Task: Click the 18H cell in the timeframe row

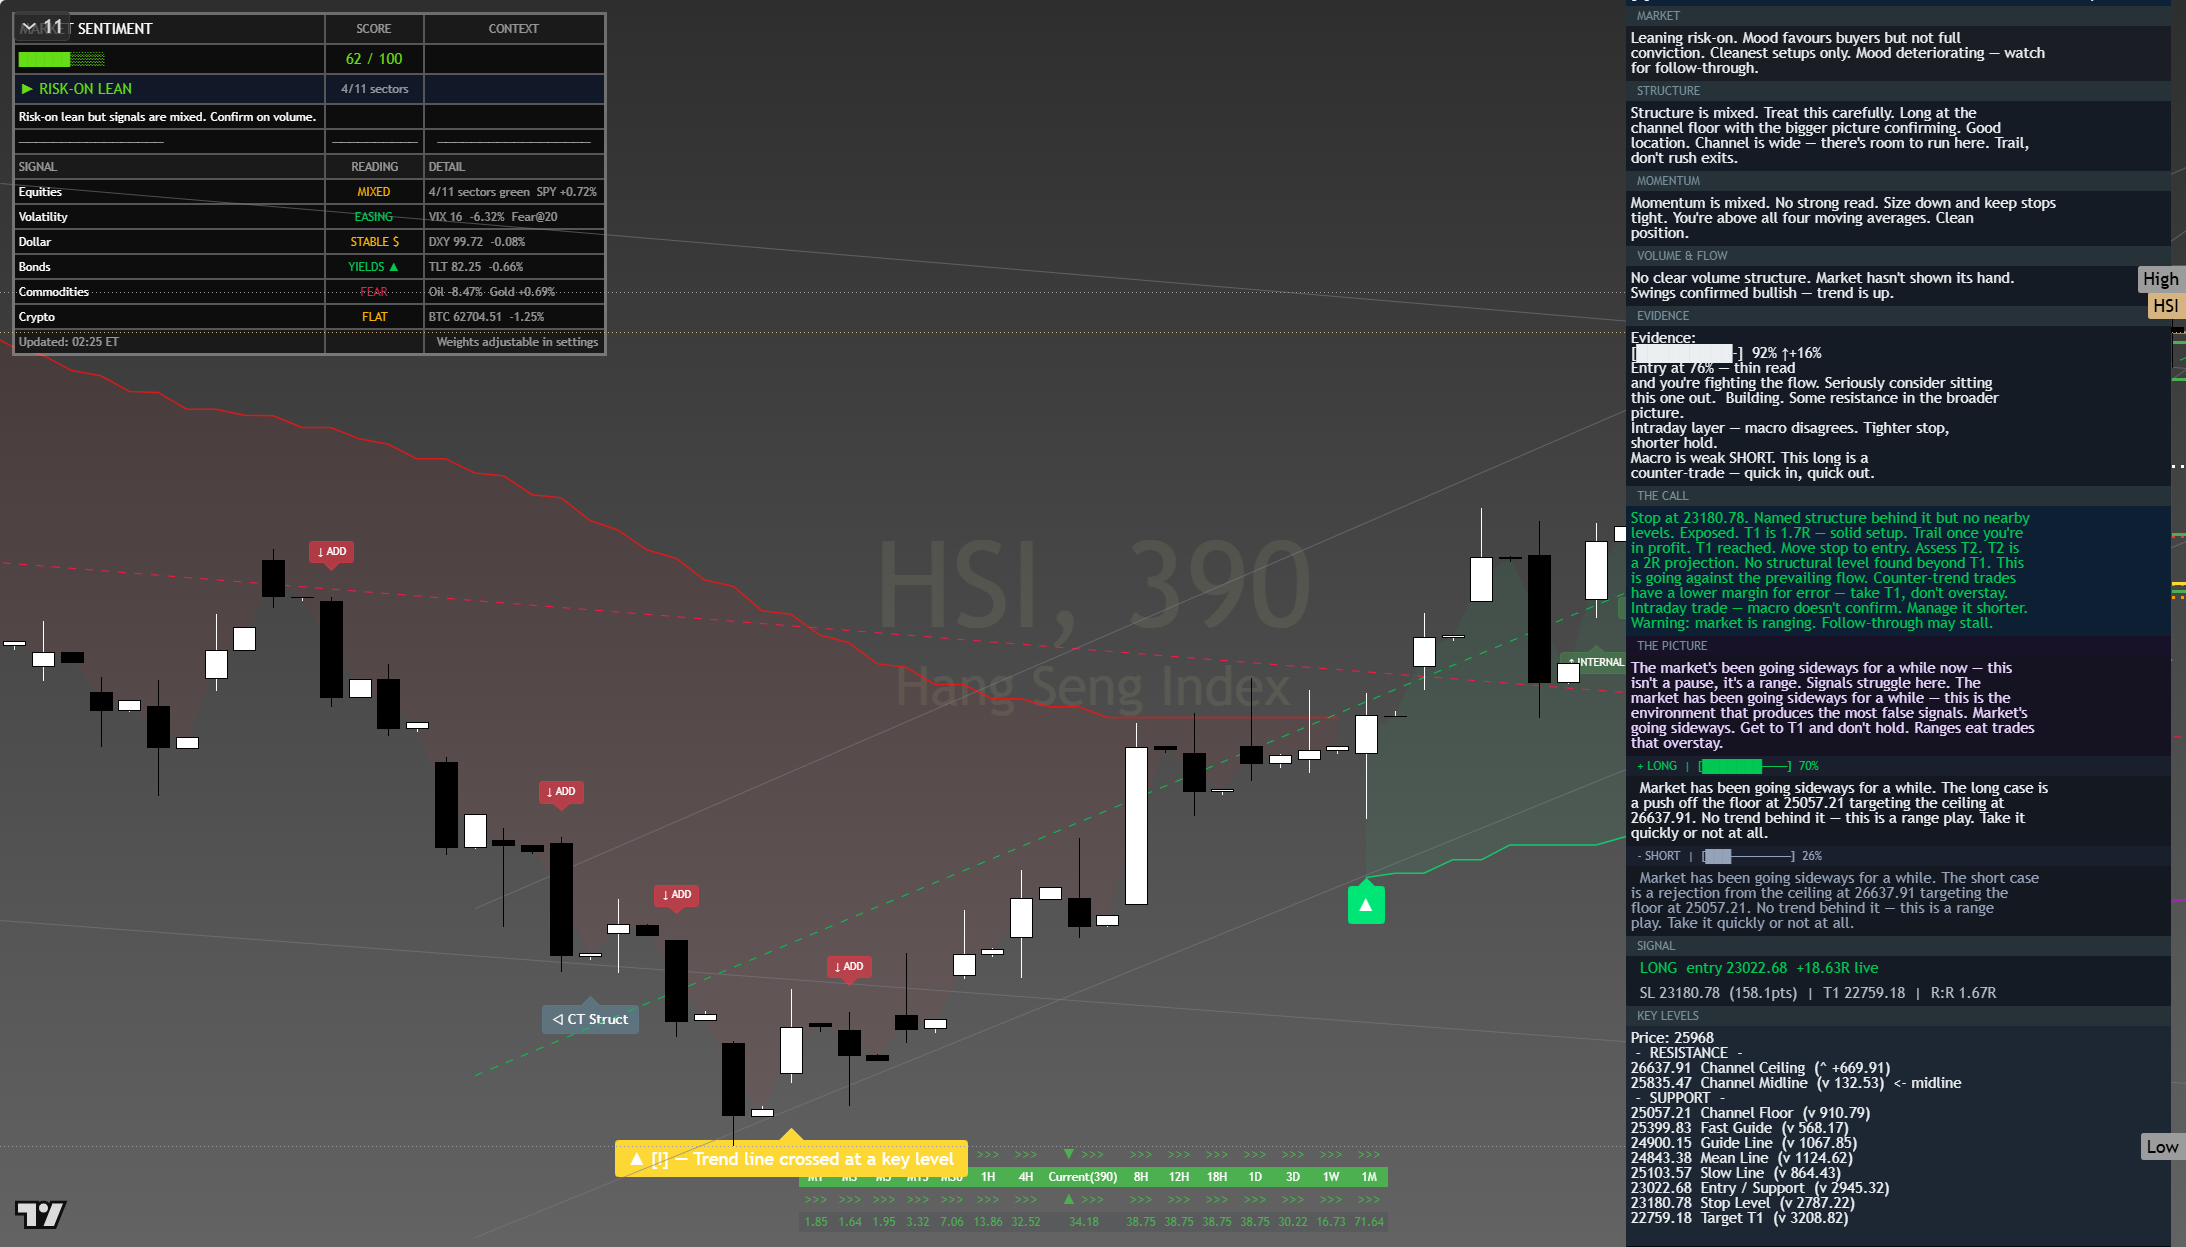Action: pos(1217,1177)
